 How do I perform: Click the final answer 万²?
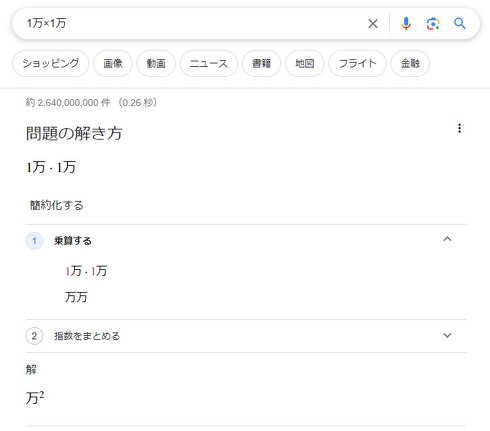click(35, 397)
